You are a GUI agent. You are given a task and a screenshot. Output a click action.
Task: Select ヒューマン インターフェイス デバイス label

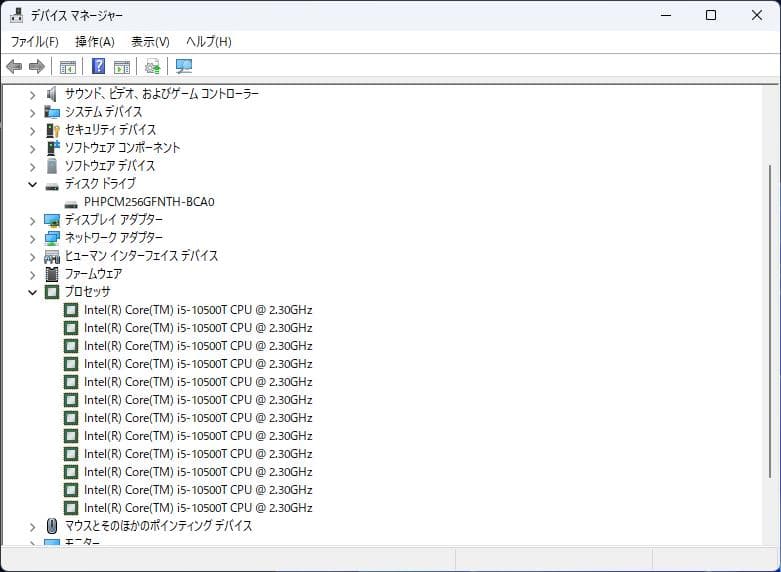coord(141,256)
